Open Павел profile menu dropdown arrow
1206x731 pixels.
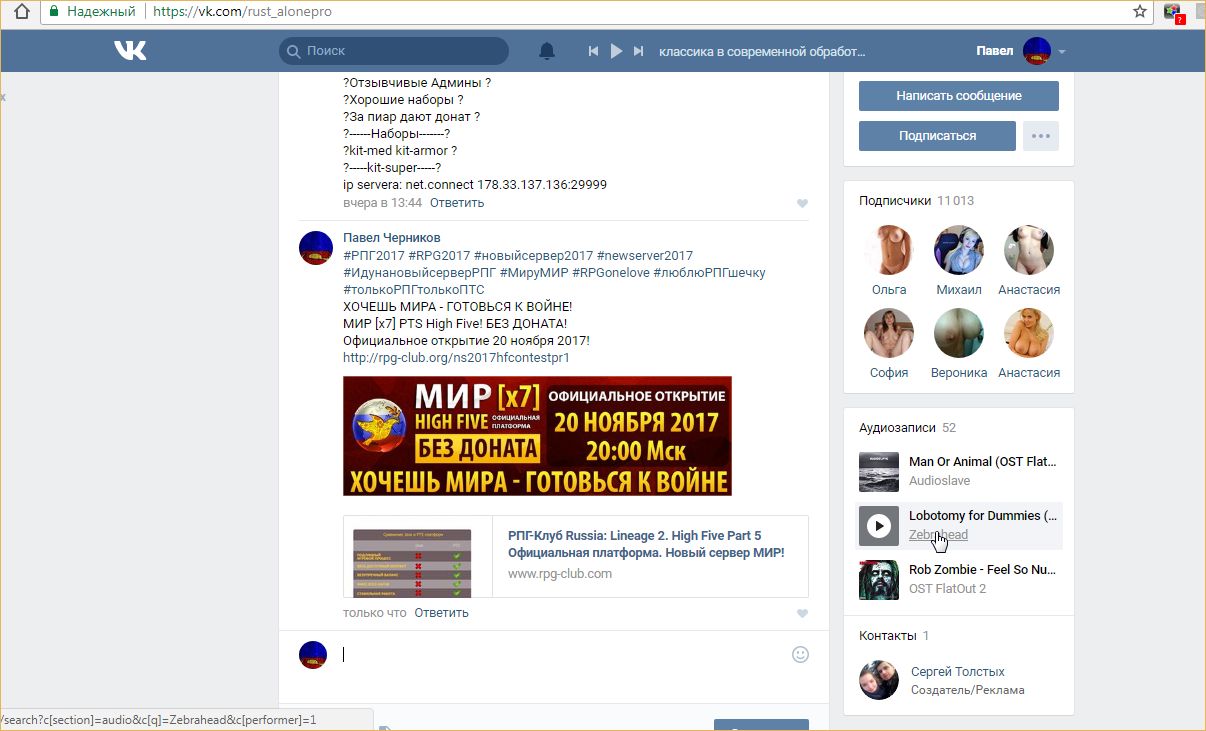coord(1062,52)
